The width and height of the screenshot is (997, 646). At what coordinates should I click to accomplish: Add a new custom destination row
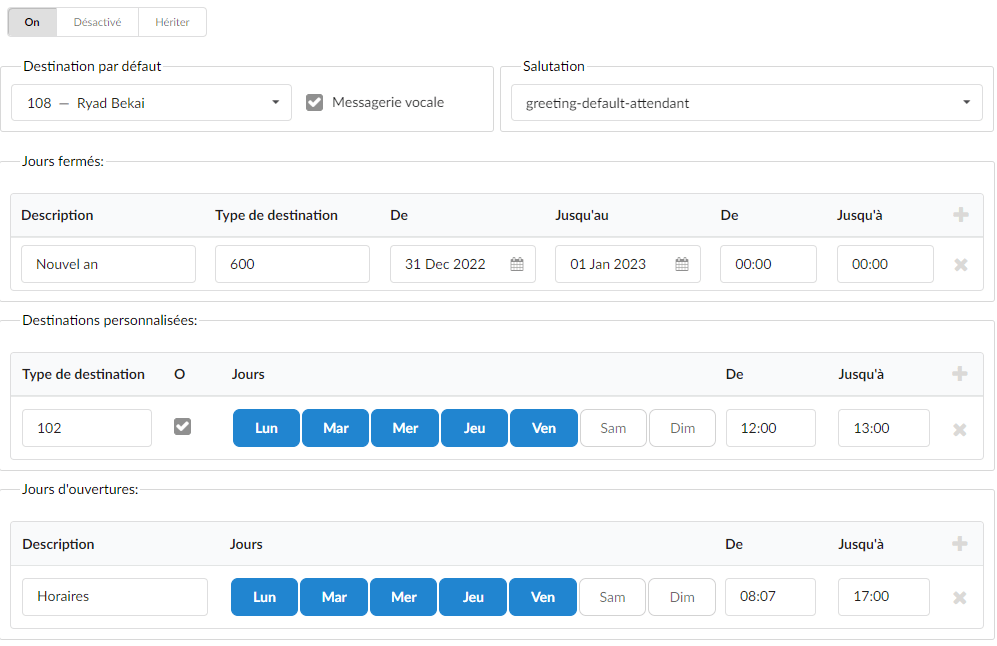959,374
